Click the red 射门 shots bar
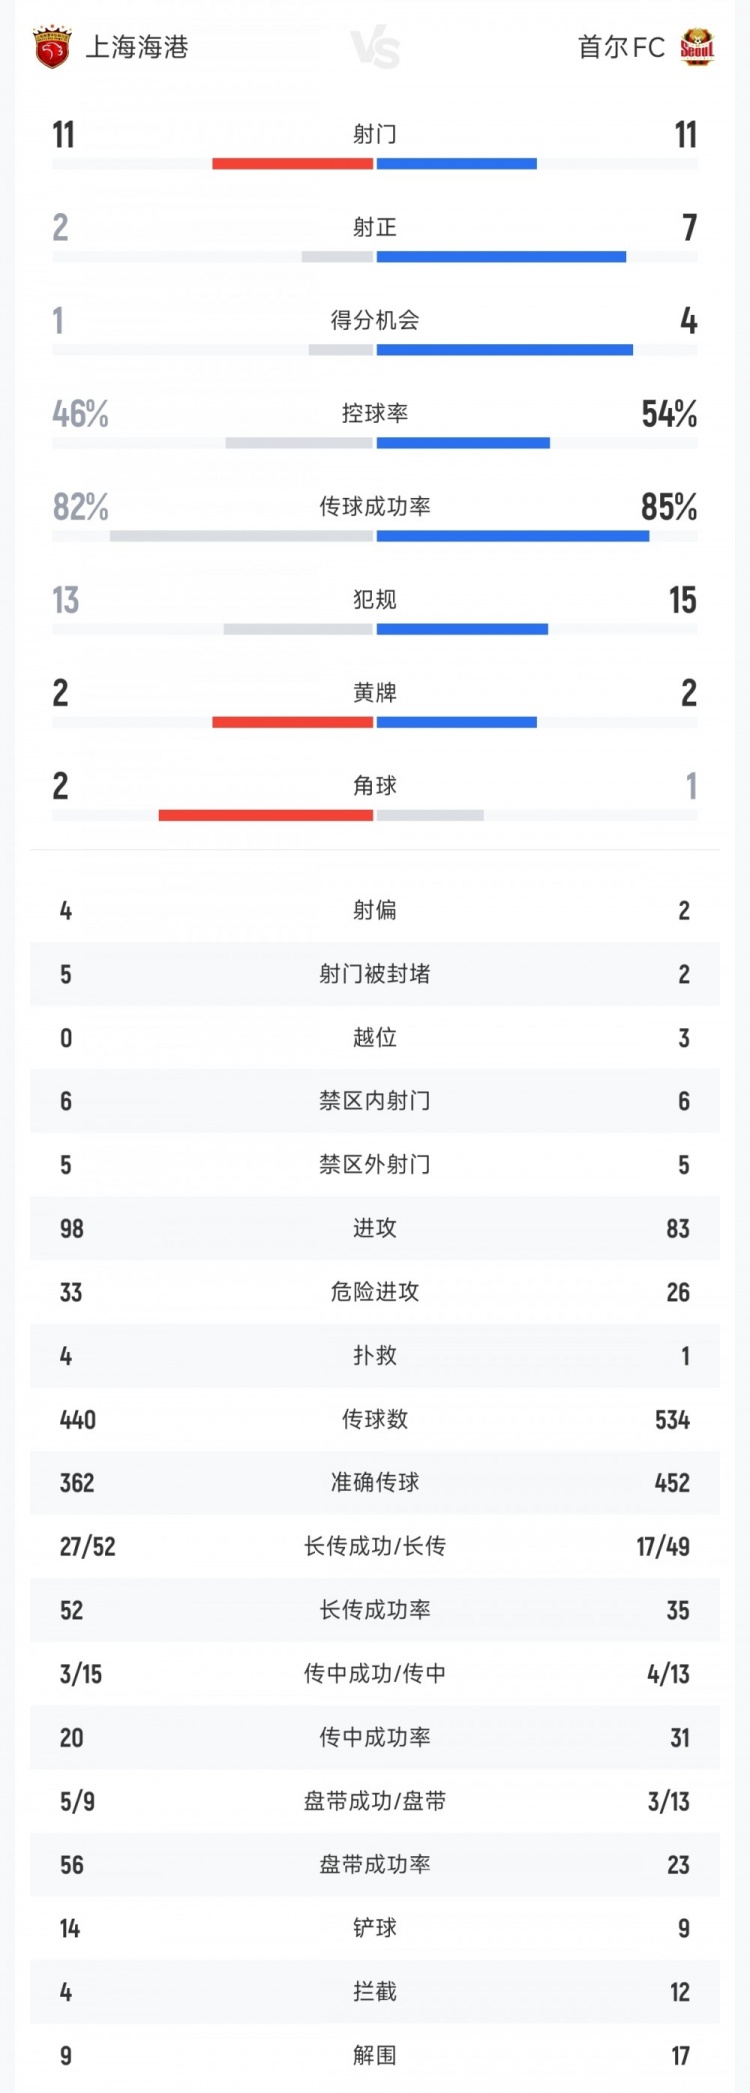This screenshot has width=750, height=2093. click(x=292, y=164)
